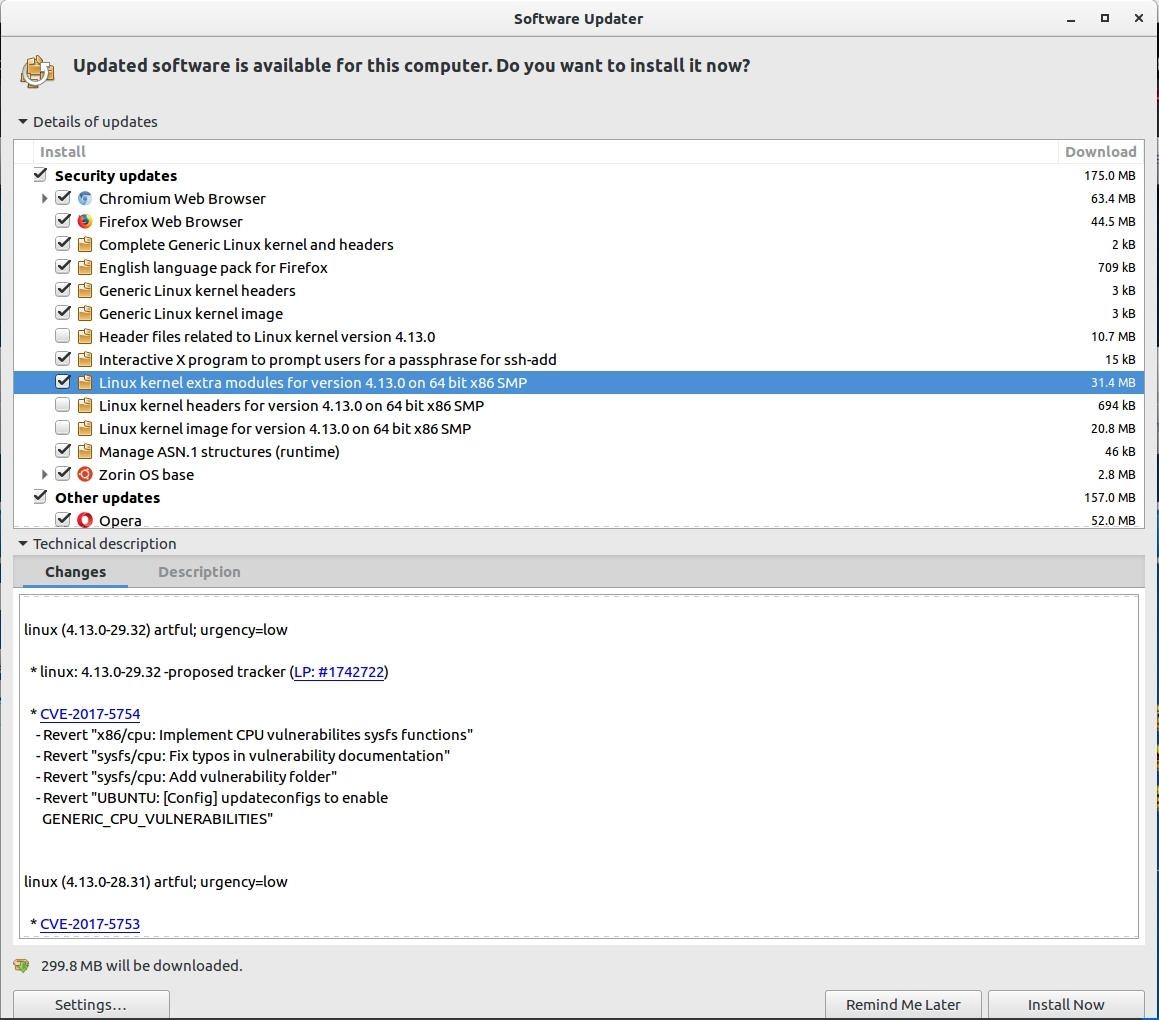This screenshot has height=1020, width=1159.
Task: Uncheck the Other updates group checkbox
Action: pyautogui.click(x=40, y=497)
